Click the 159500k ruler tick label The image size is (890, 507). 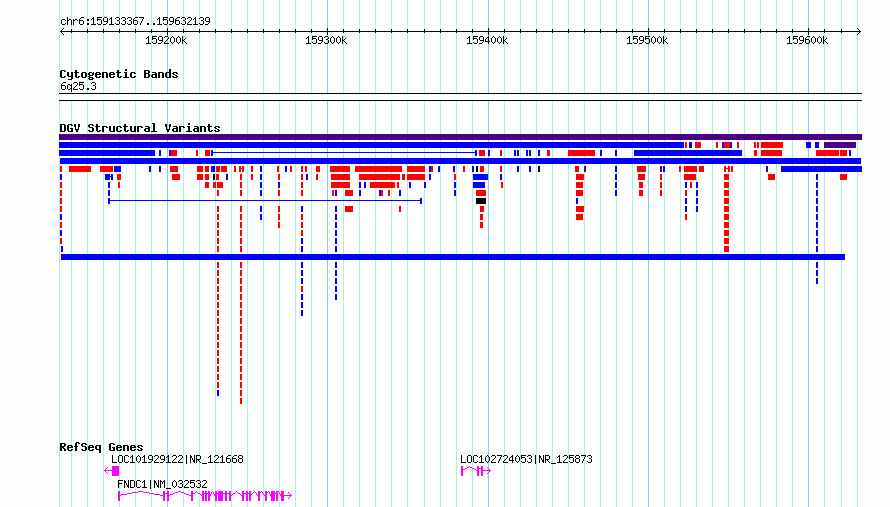tap(647, 40)
